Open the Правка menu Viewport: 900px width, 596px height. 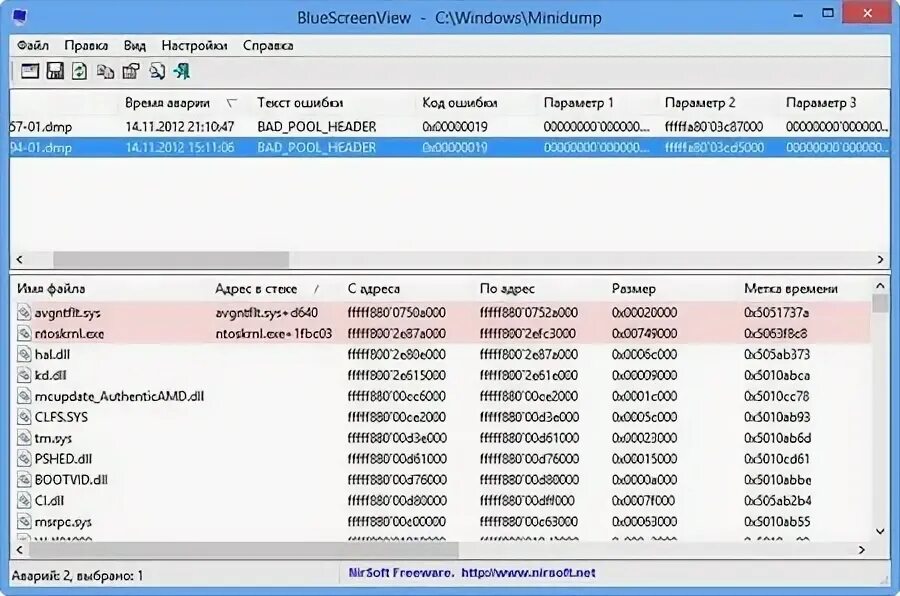coord(86,45)
